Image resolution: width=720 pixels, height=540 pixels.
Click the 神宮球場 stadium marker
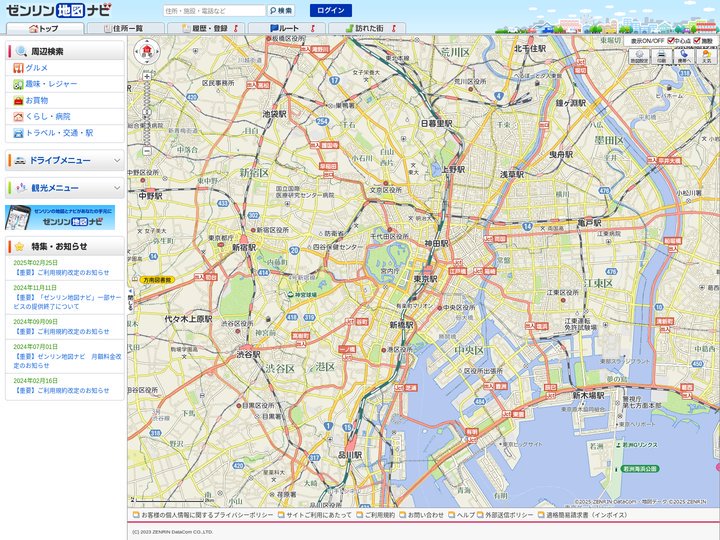tap(303, 294)
